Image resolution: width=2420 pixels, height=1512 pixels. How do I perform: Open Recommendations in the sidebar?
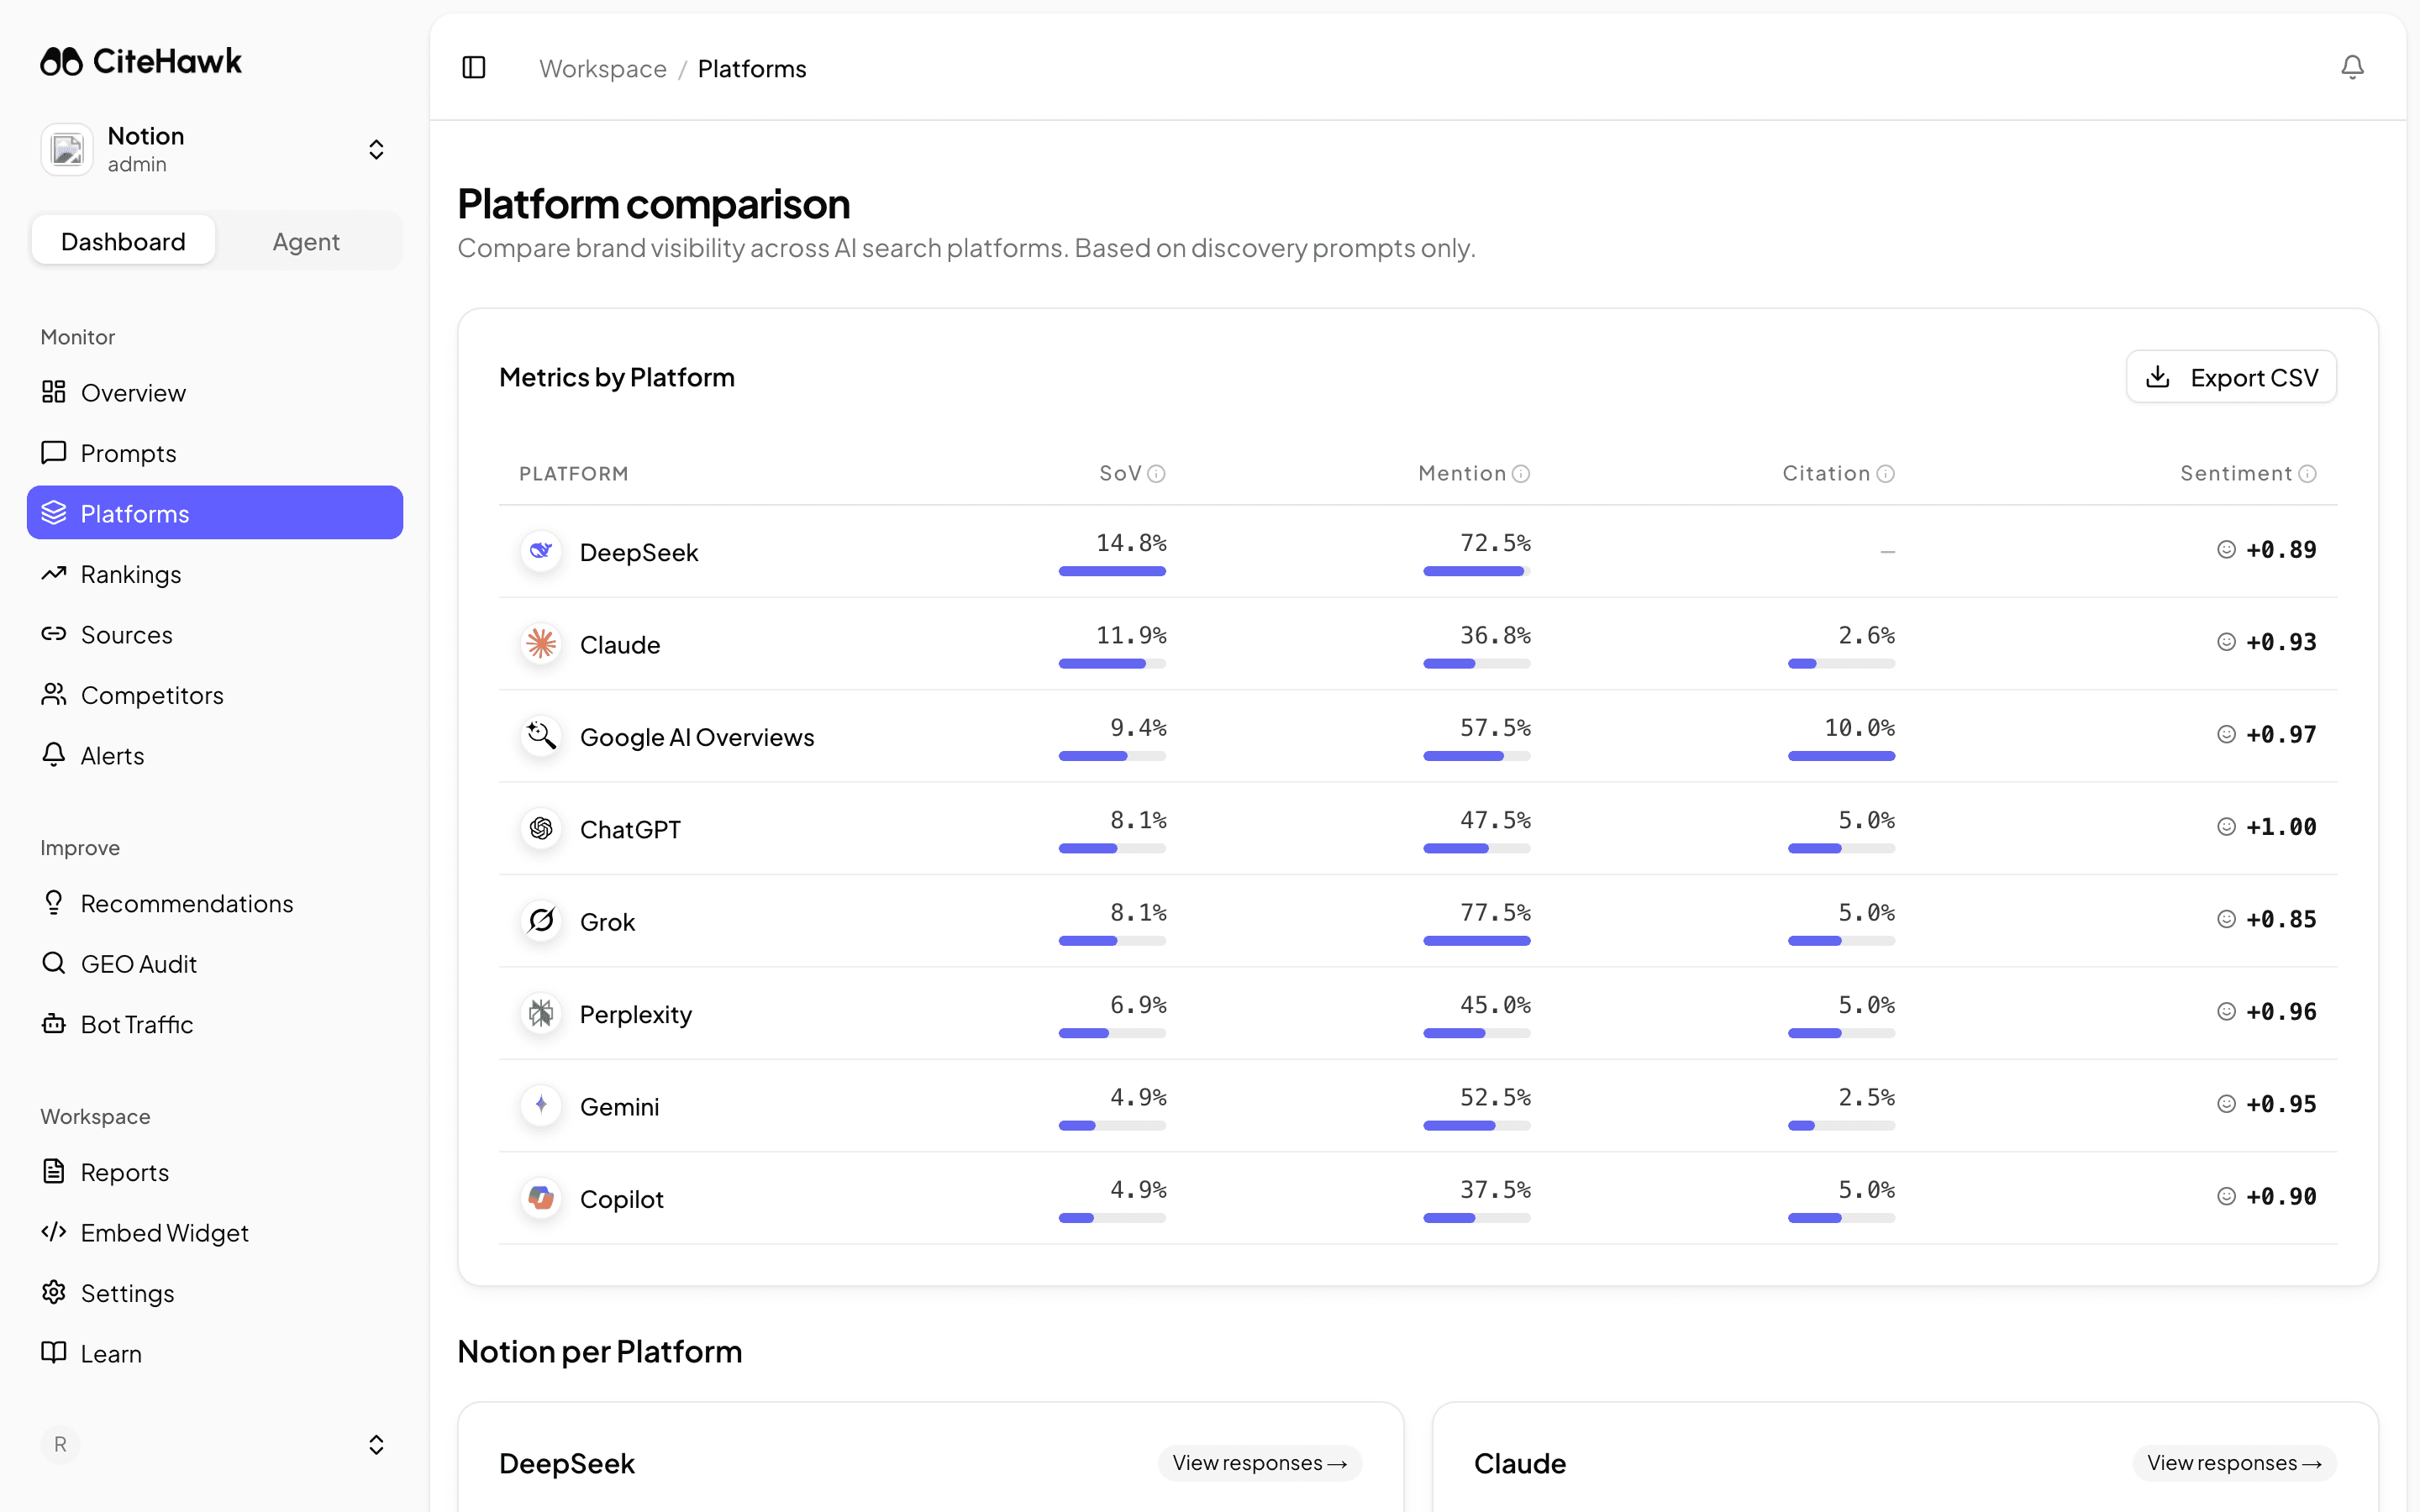(x=215, y=903)
